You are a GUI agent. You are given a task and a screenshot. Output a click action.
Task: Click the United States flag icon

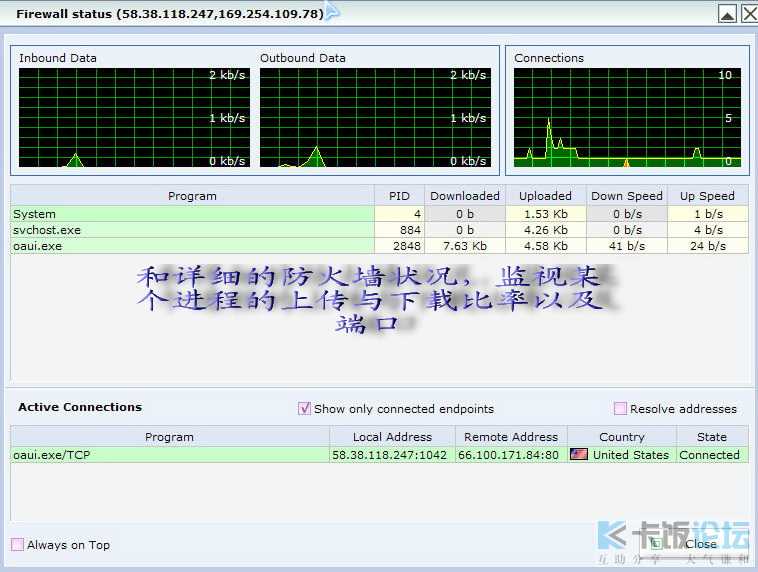pyautogui.click(x=579, y=455)
